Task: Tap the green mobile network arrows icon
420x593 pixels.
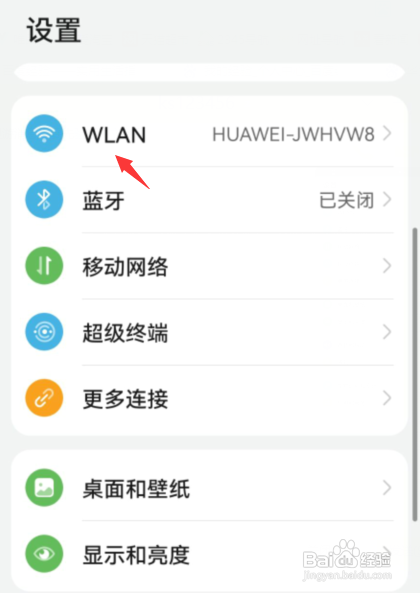Action: pyautogui.click(x=44, y=266)
